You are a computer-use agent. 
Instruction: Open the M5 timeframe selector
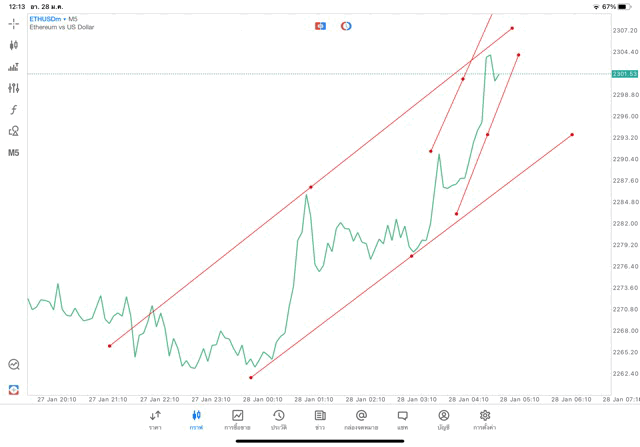(x=14, y=153)
